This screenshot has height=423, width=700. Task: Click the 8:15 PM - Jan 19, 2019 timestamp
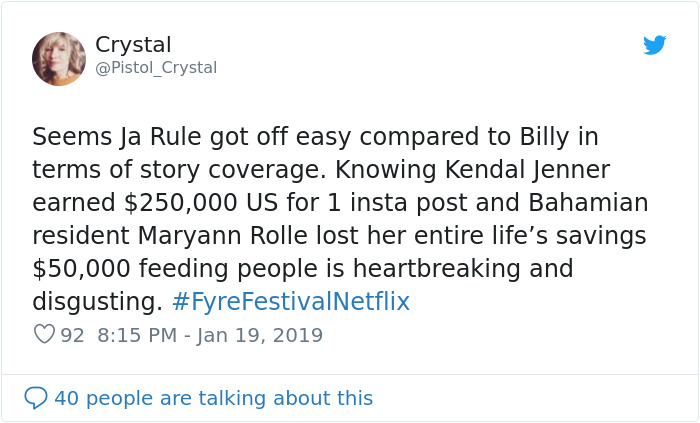point(210,335)
